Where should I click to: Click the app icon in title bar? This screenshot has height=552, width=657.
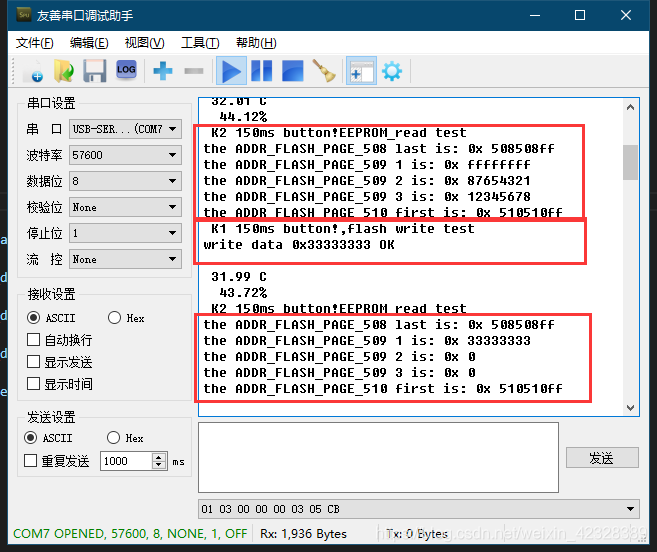(24, 15)
